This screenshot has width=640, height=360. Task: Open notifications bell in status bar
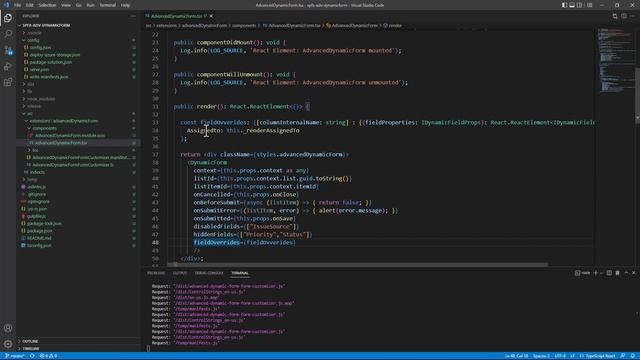[x=632, y=356]
